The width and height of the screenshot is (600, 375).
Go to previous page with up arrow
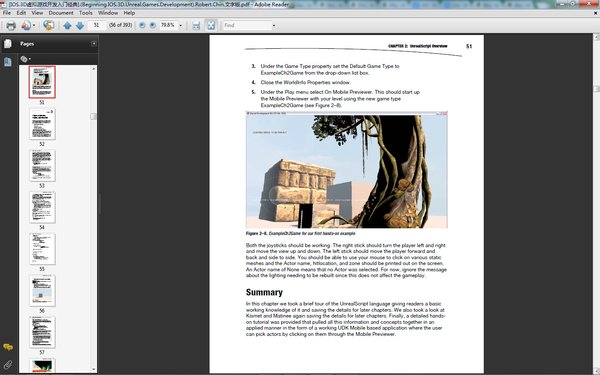click(67, 26)
